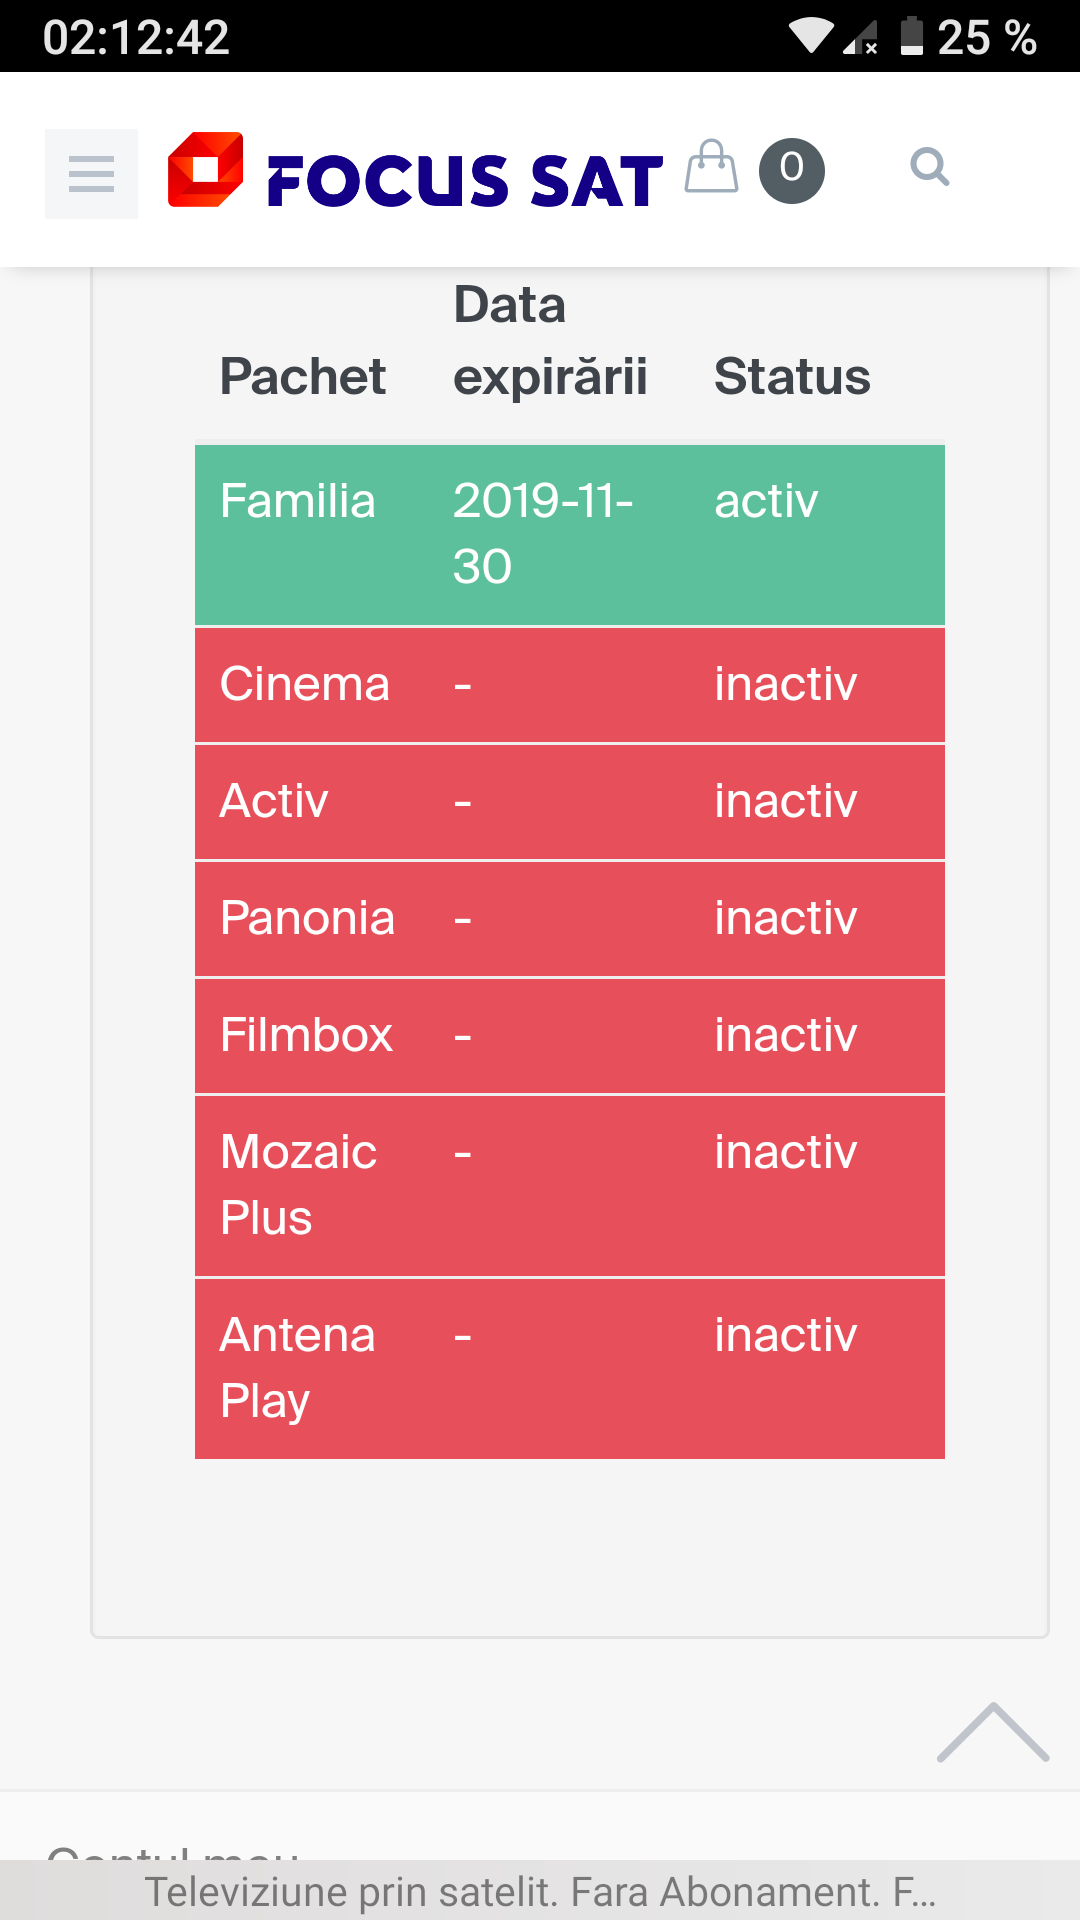Screen dimensions: 1080x1920
Task: Select the Familia package row
Action: pyautogui.click(x=569, y=535)
